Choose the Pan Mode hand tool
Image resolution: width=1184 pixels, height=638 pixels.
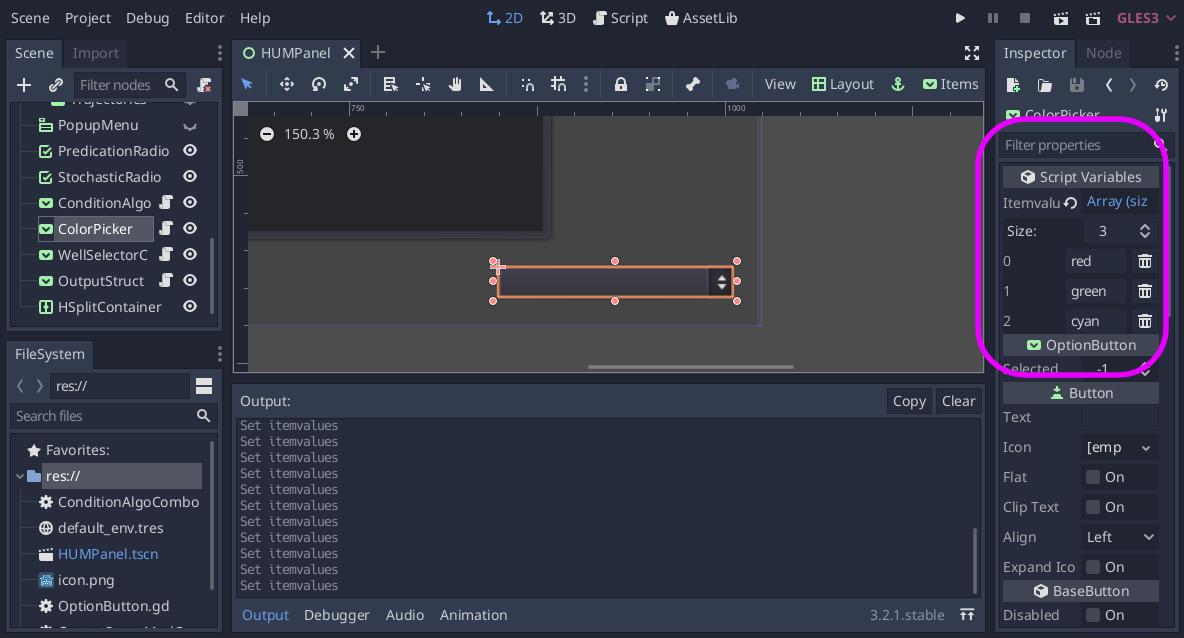click(x=455, y=84)
